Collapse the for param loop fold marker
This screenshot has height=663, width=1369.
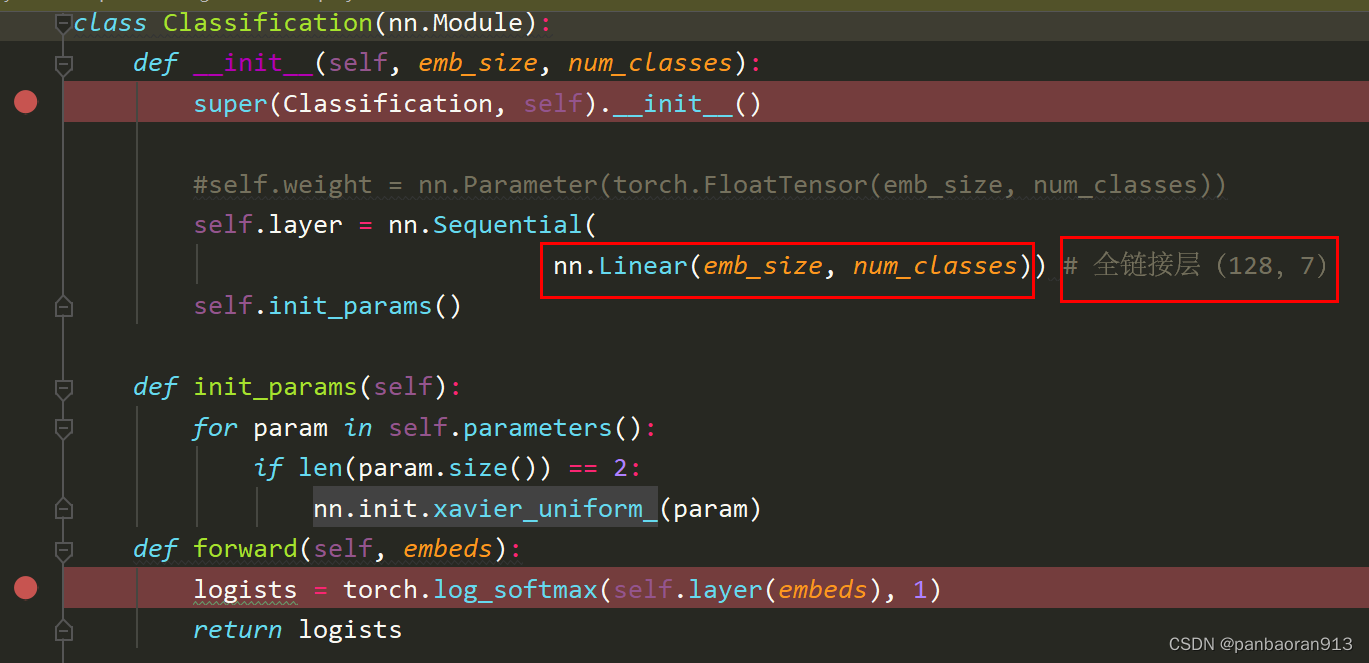[64, 429]
